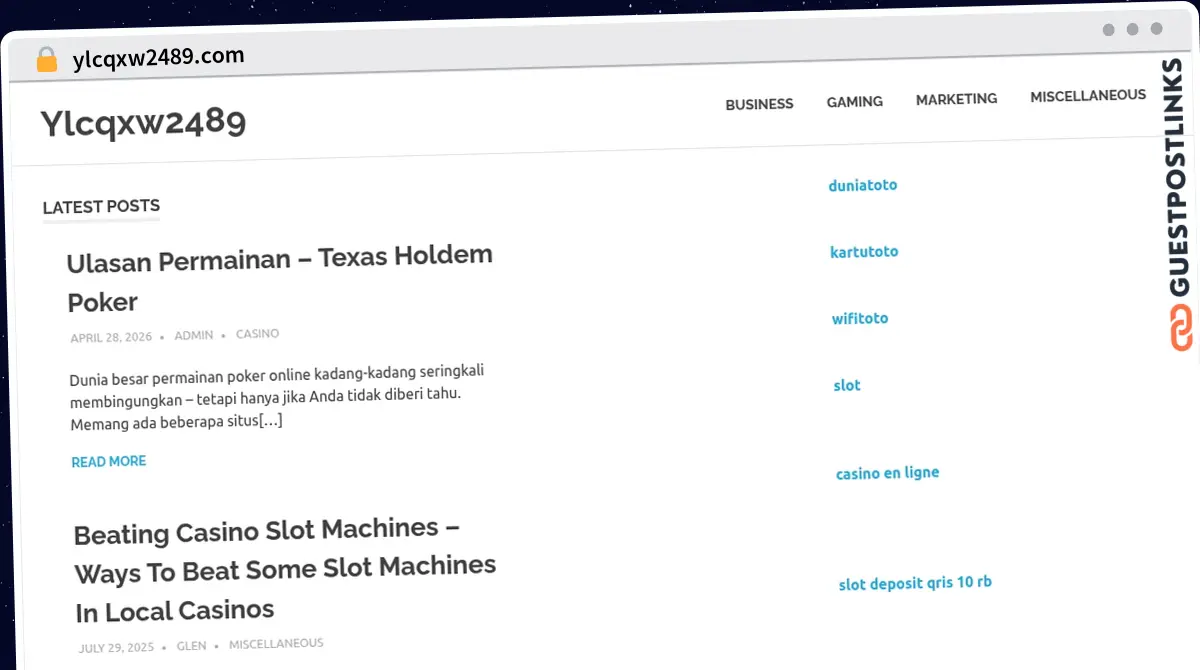This screenshot has height=670, width=1200.
Task: Visit the kartutoto sidebar link
Action: (864, 252)
